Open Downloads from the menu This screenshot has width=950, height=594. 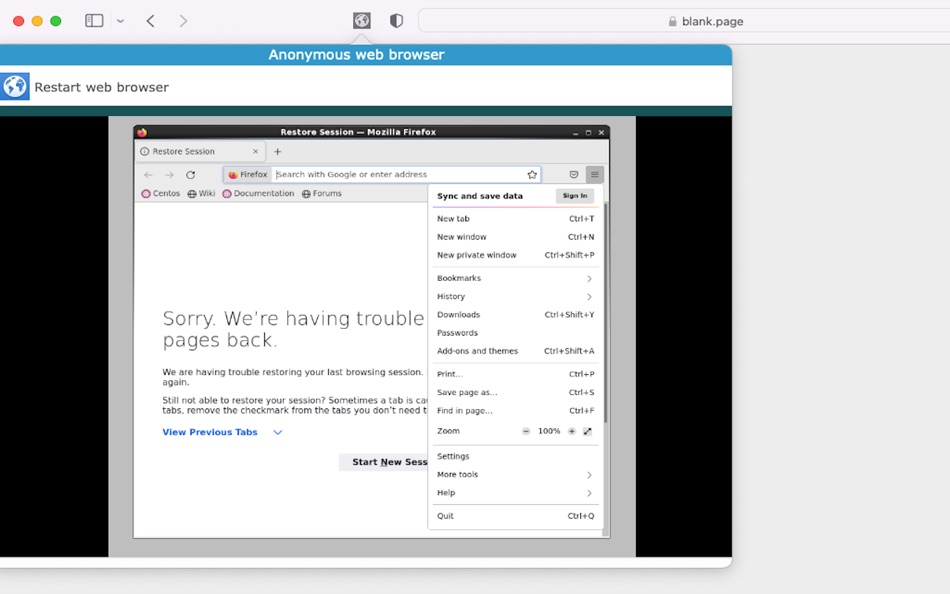pos(516,315)
